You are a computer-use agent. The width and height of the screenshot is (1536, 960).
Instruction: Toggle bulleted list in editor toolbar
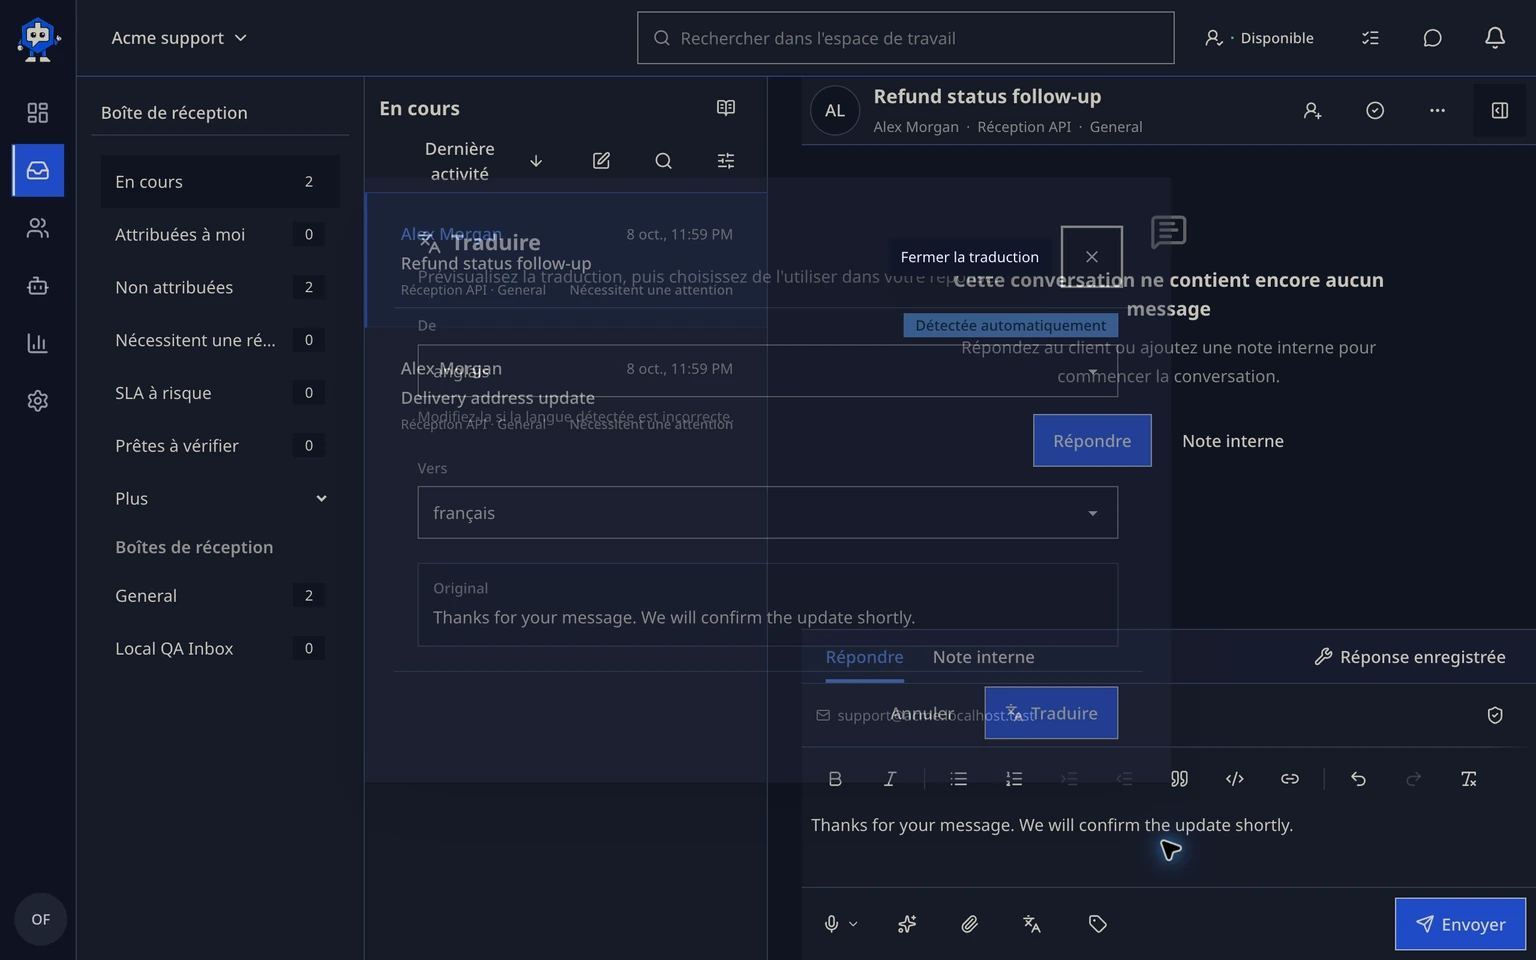tap(958, 779)
